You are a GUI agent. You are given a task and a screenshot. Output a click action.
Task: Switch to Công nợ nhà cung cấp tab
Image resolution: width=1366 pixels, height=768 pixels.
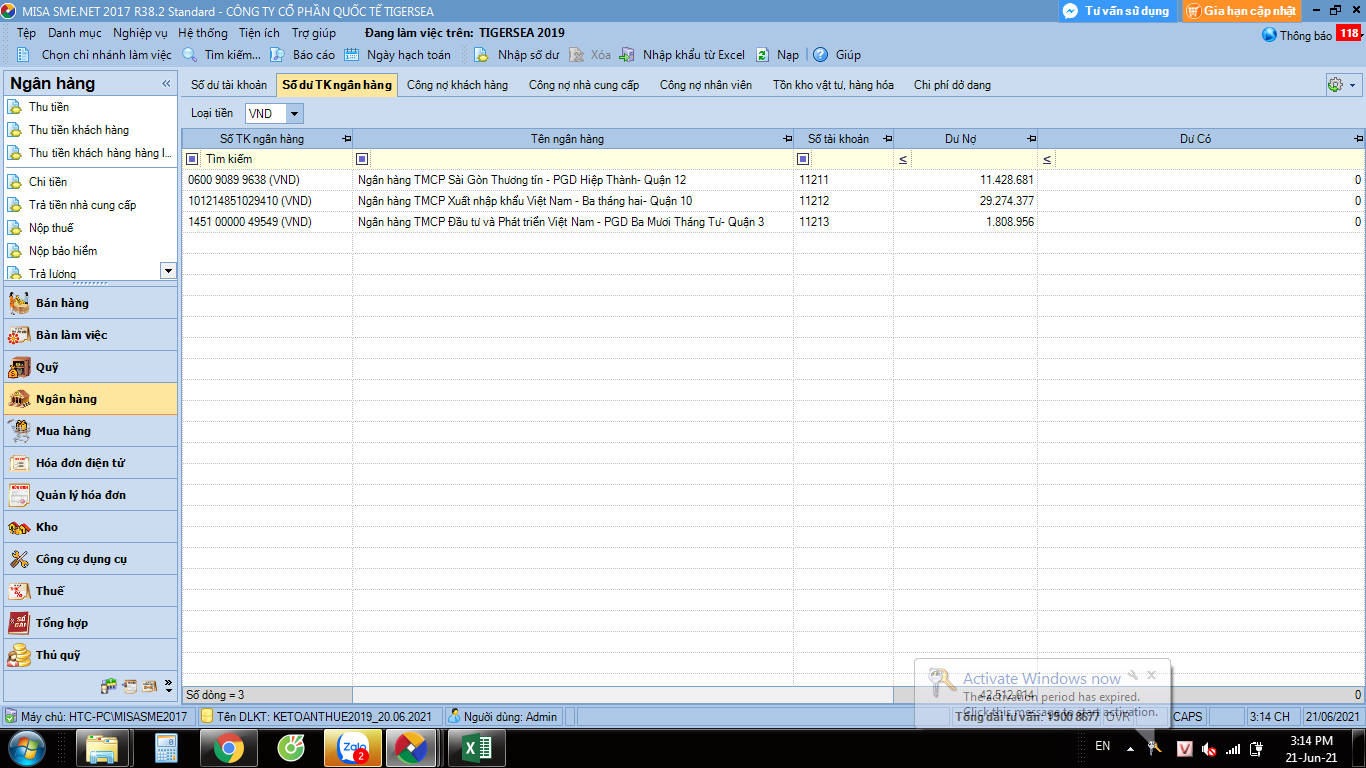coord(584,85)
